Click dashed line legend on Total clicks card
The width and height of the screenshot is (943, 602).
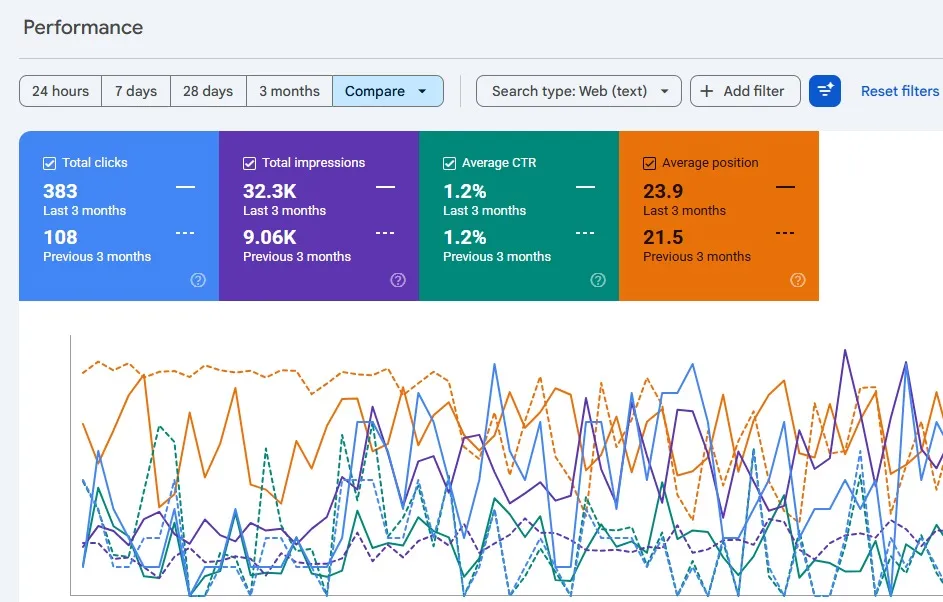(x=185, y=233)
